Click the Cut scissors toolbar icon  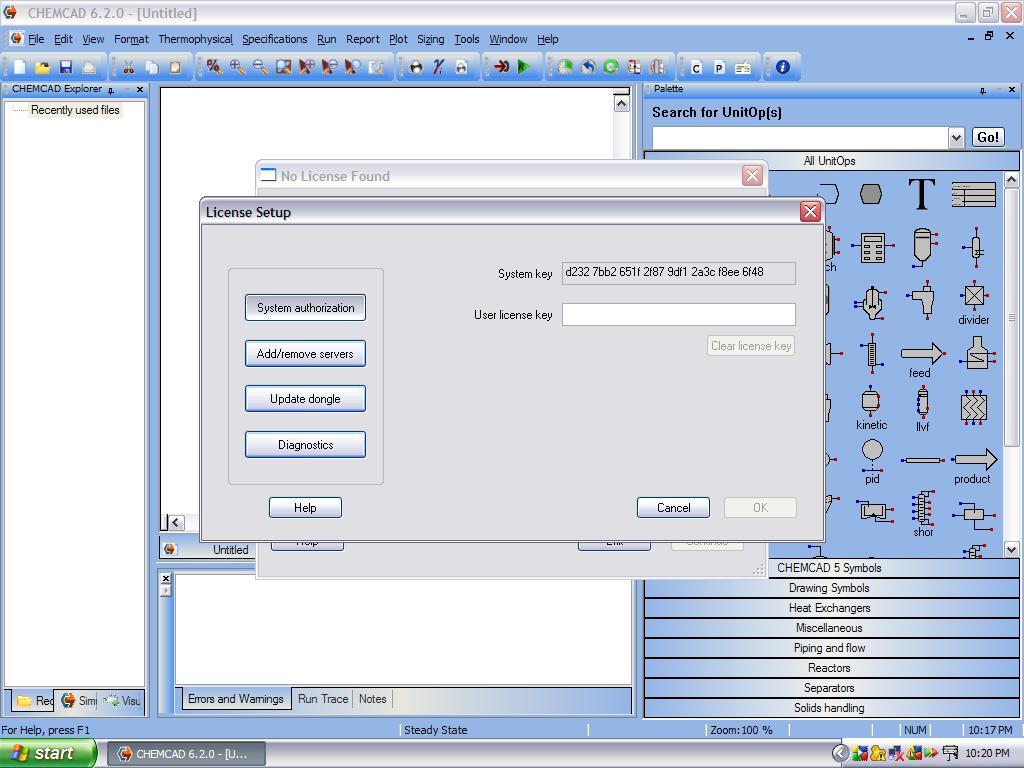(129, 67)
